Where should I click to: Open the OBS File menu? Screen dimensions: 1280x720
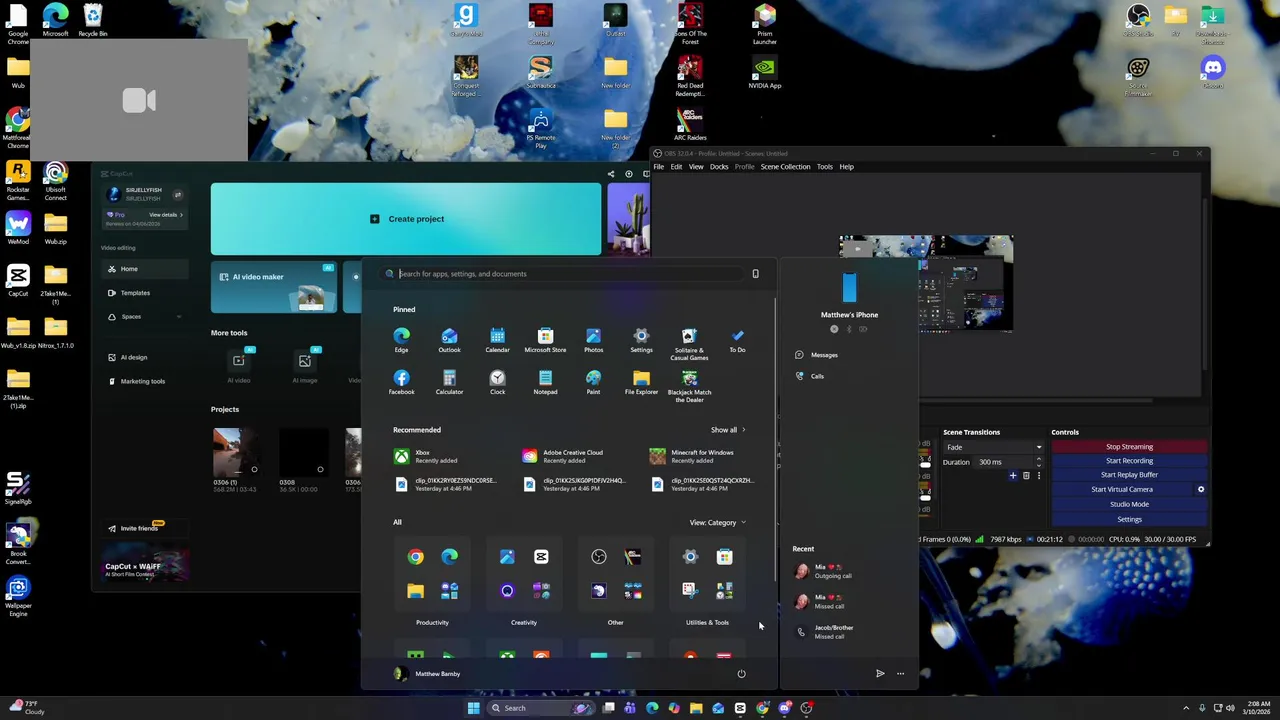point(659,167)
